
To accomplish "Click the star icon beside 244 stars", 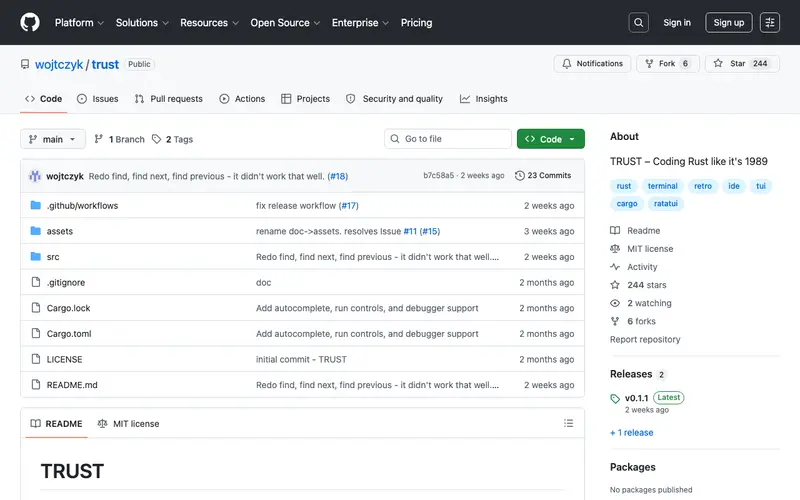I will pos(615,285).
